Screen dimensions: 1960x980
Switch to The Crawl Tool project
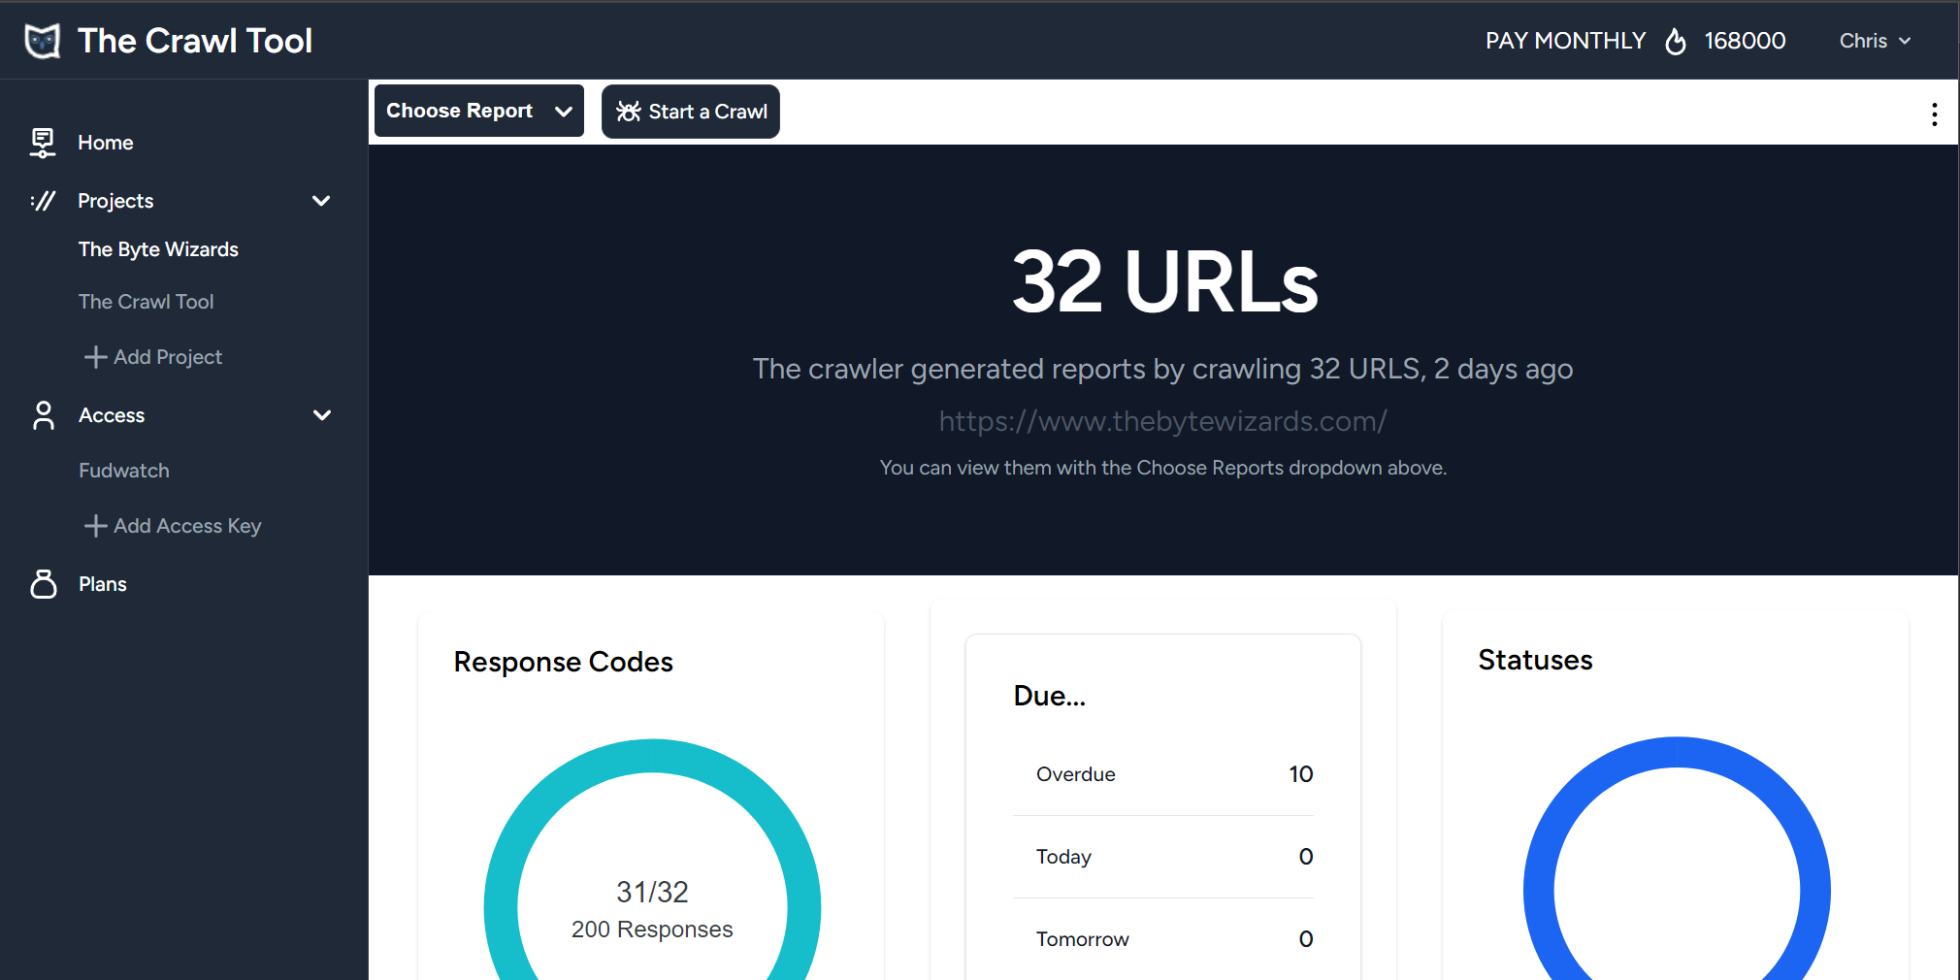(146, 301)
